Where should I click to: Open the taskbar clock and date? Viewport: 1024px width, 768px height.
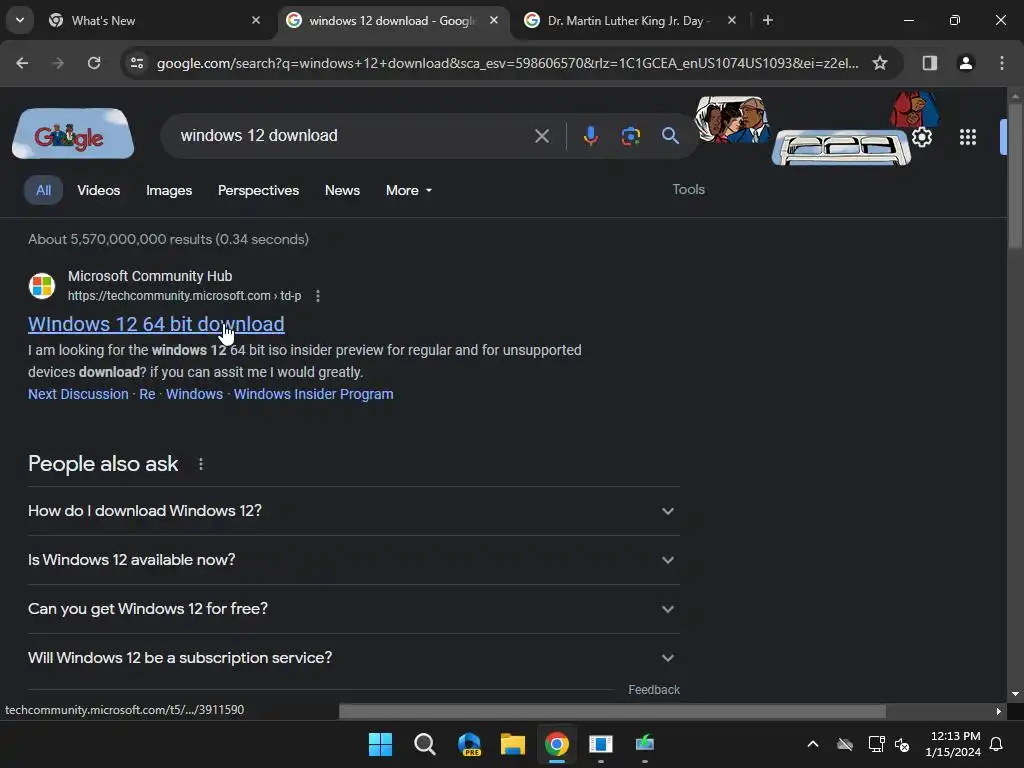[x=952, y=744]
